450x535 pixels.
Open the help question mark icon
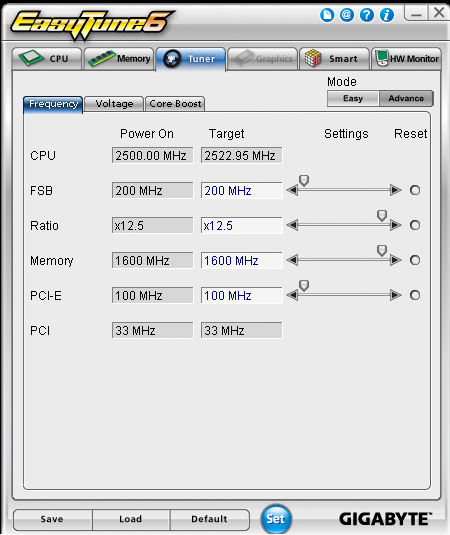(367, 15)
